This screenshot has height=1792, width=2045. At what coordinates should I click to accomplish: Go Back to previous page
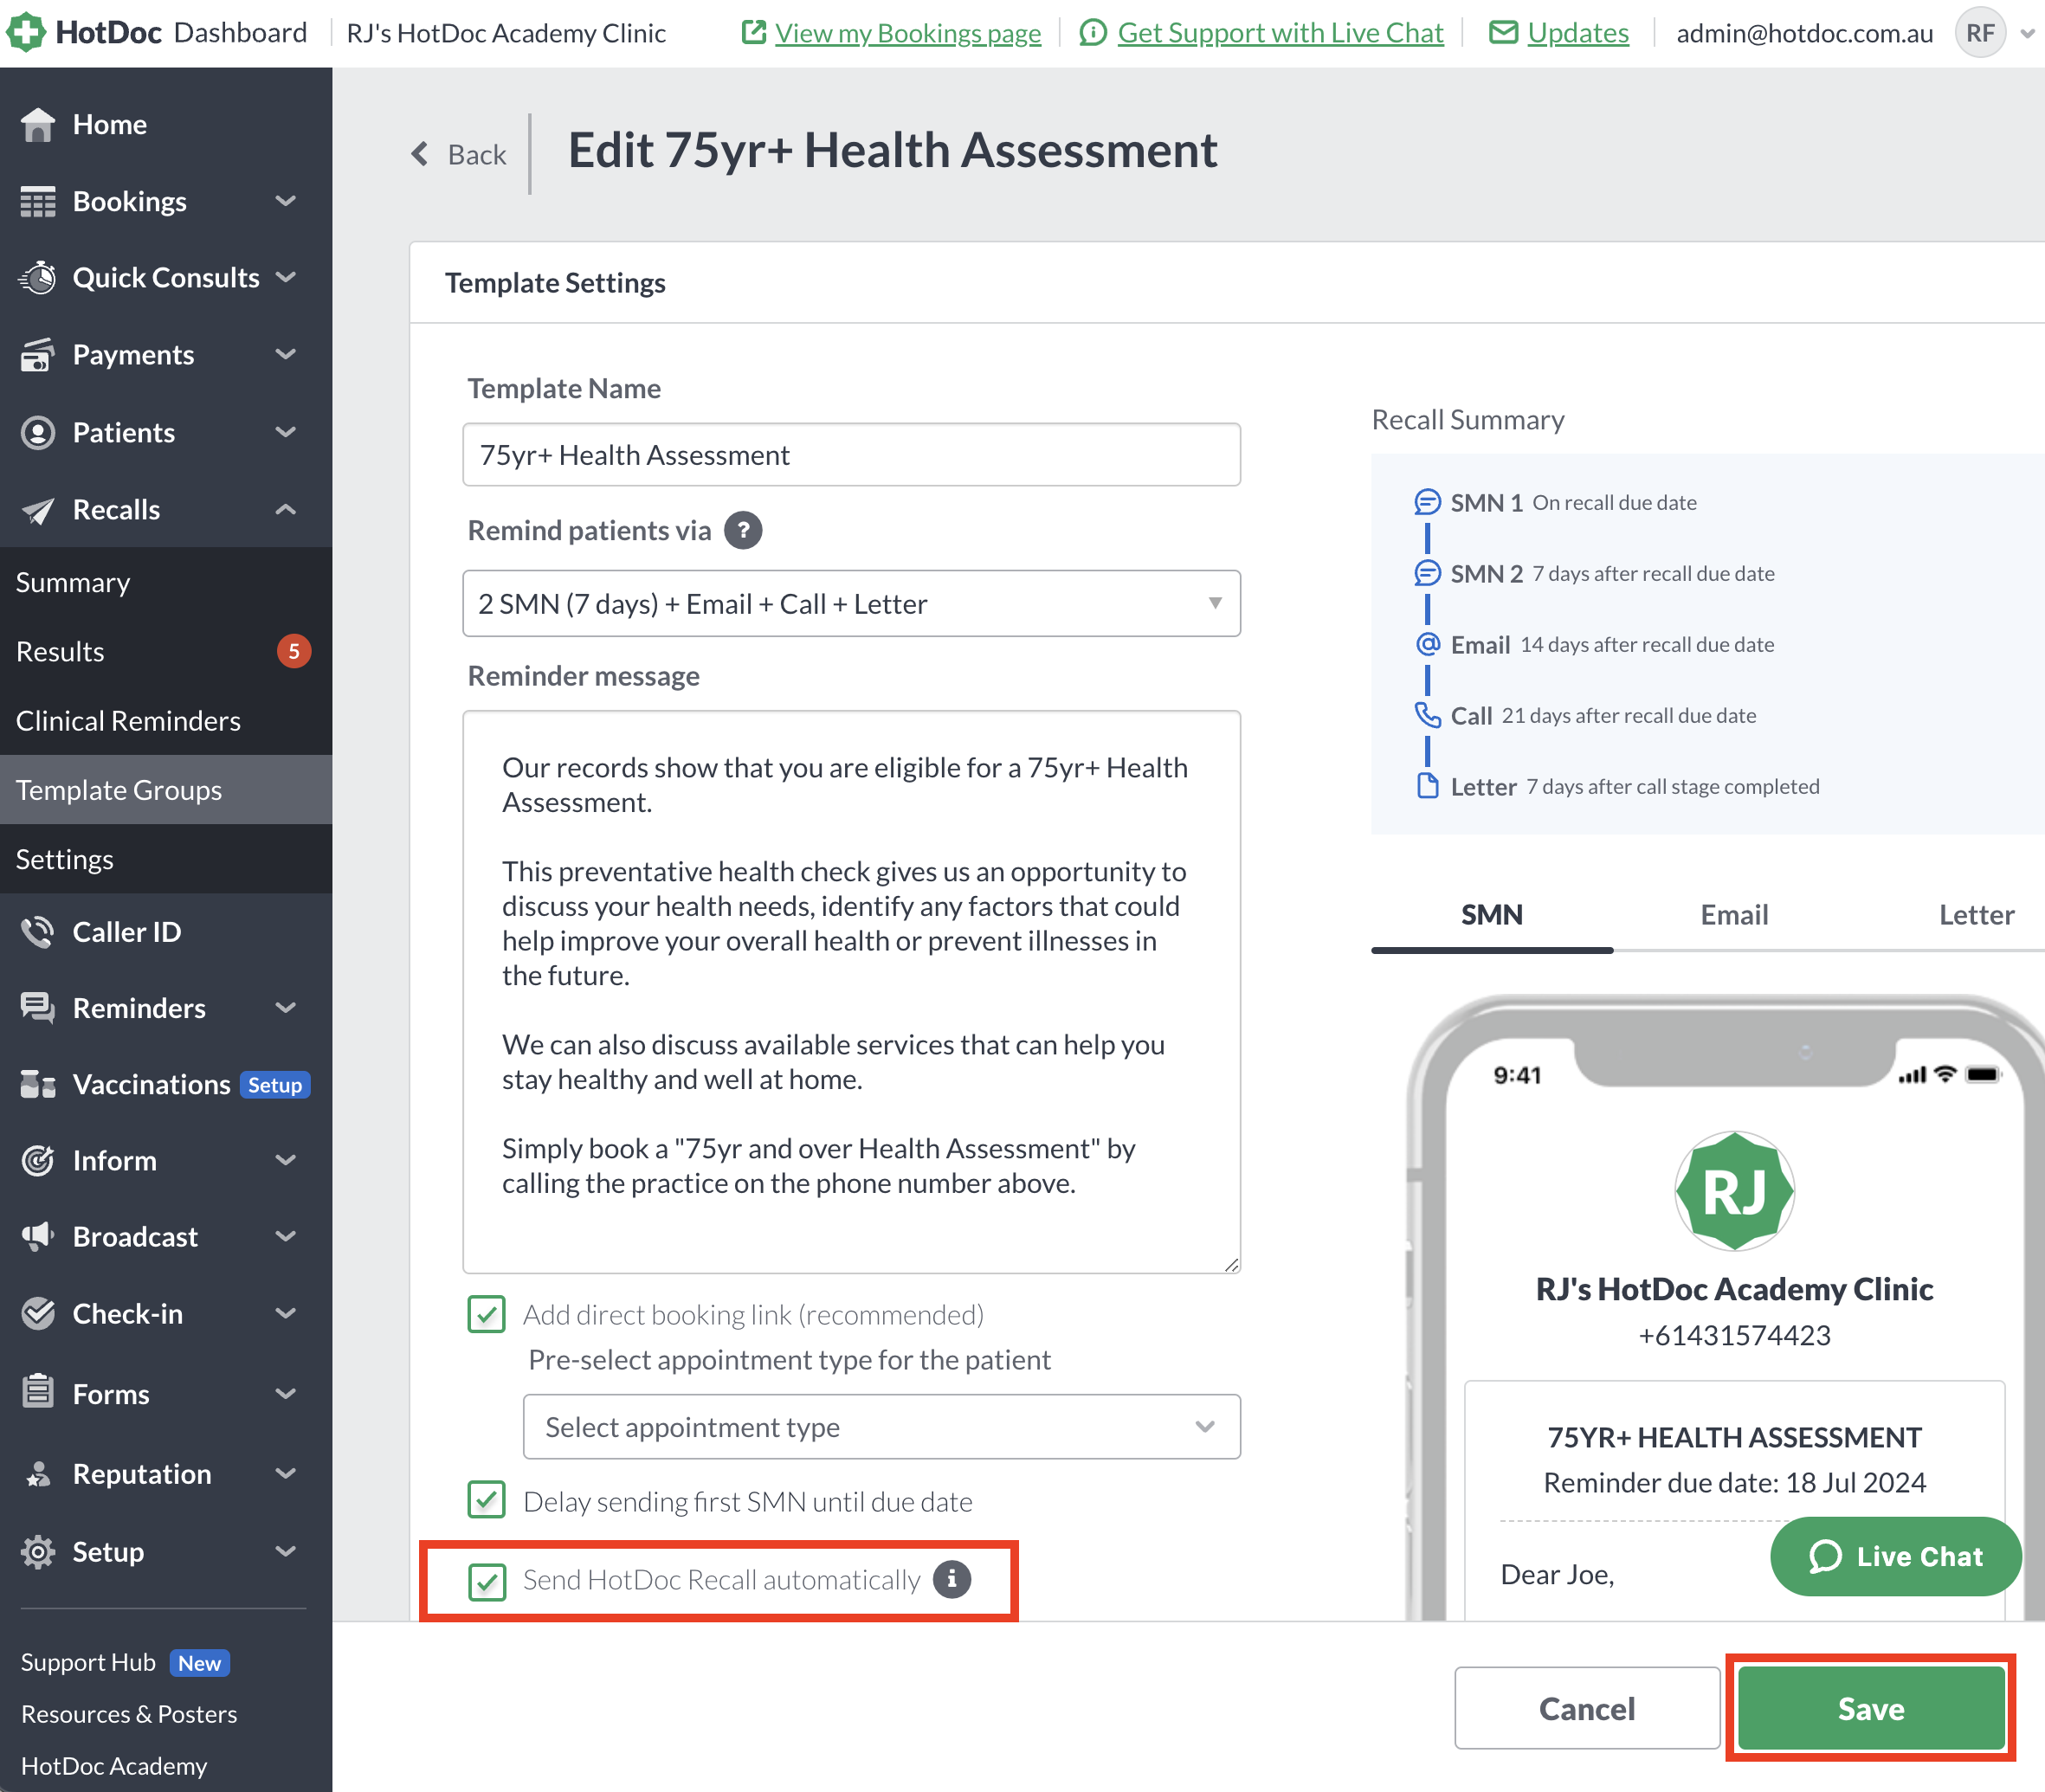tap(459, 154)
